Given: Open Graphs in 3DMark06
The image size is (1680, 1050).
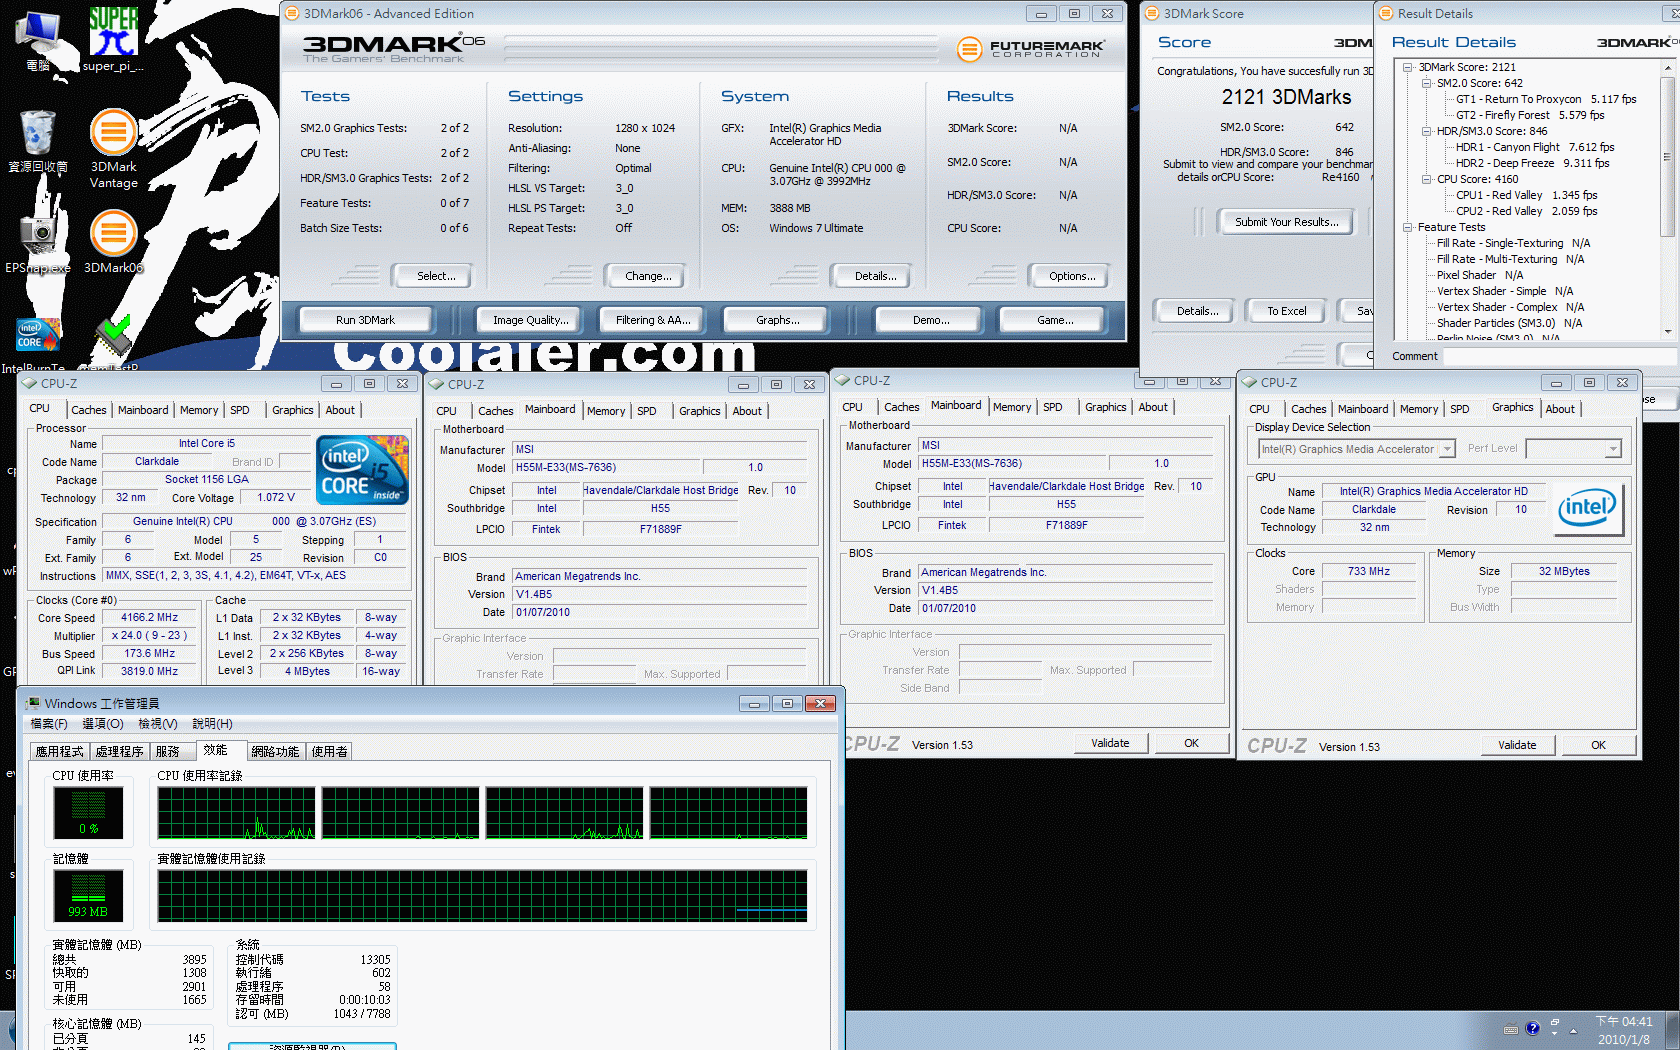Looking at the screenshot, I should pos(778,320).
